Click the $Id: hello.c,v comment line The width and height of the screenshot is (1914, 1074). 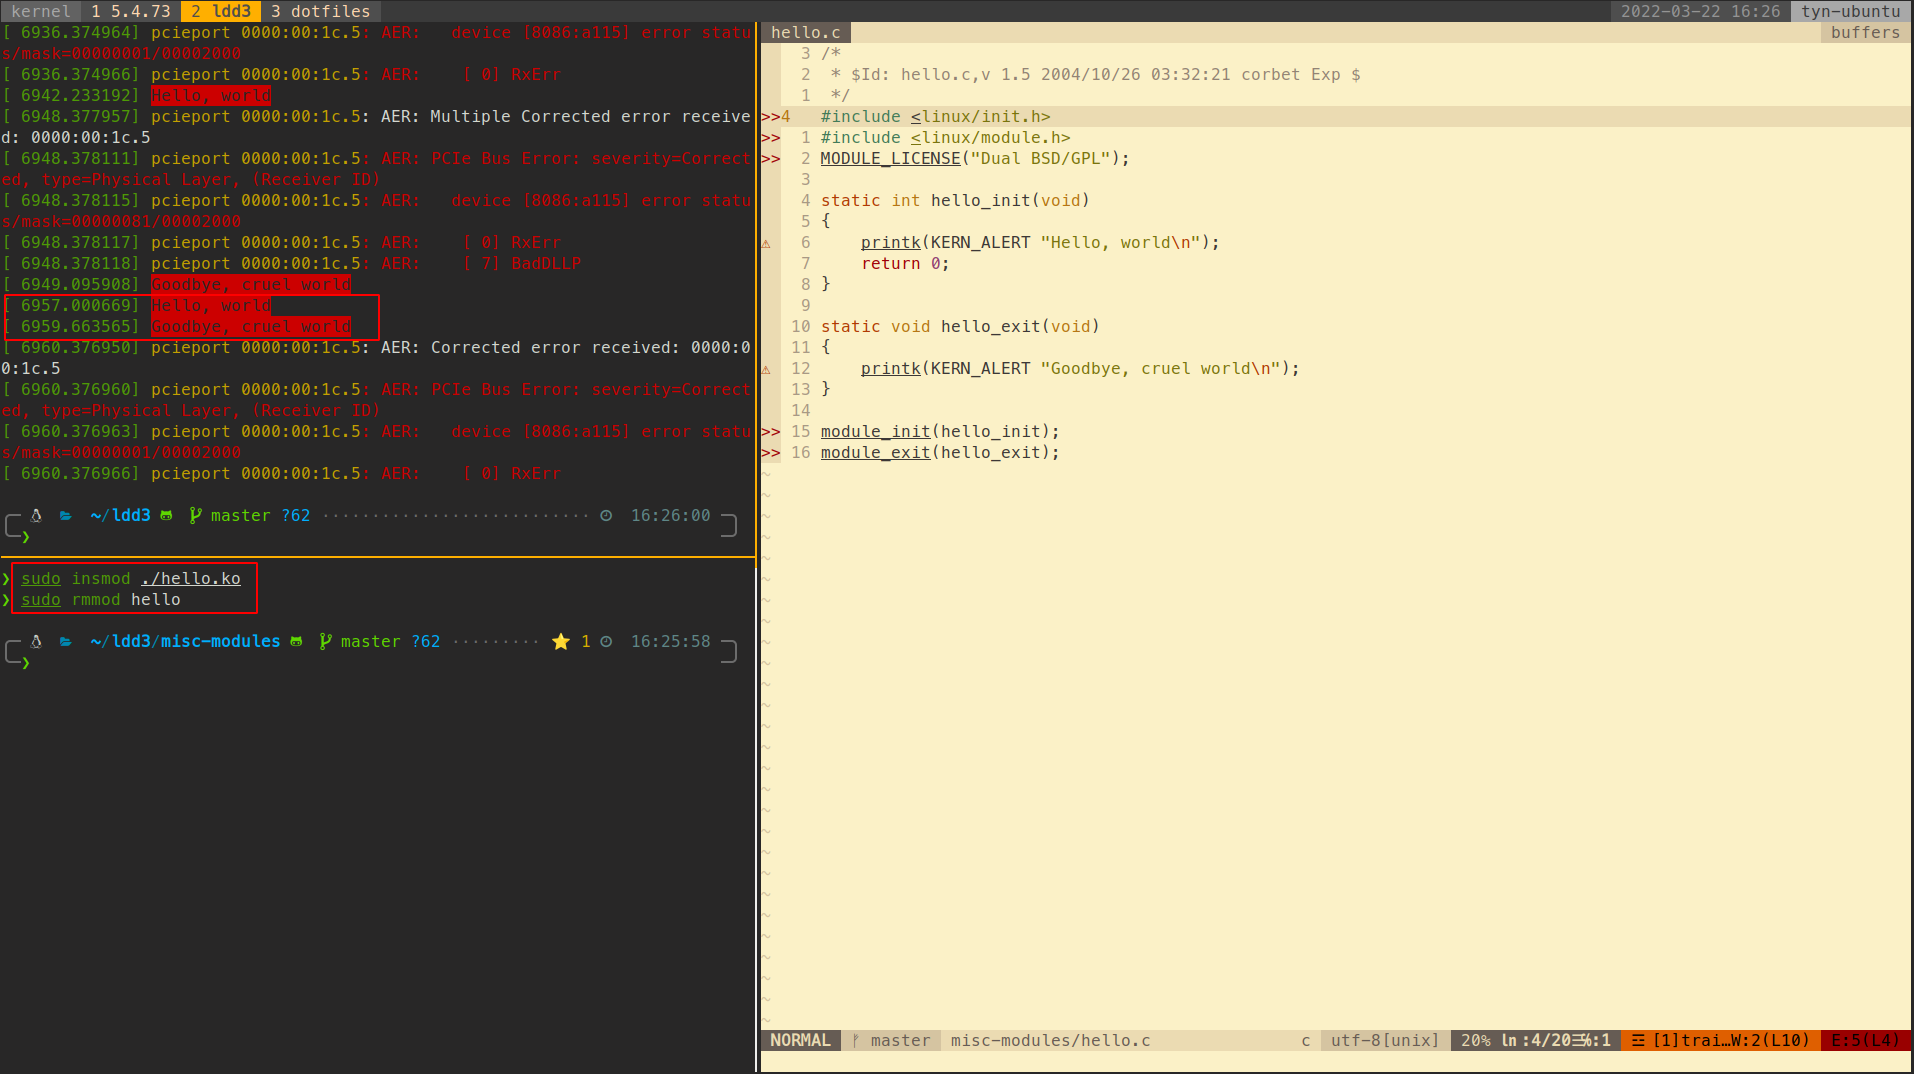pos(1096,74)
